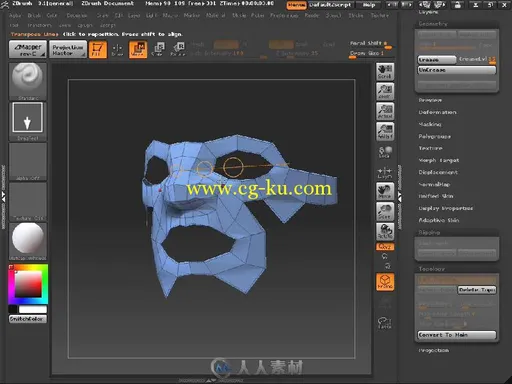Click the Crease button
The image size is (512, 384).
pyautogui.click(x=437, y=60)
